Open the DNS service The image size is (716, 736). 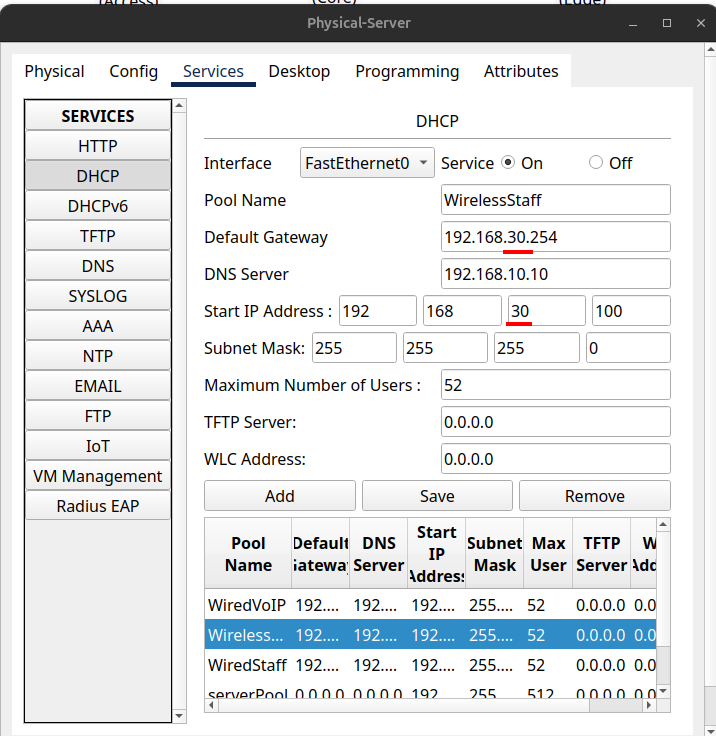(x=98, y=266)
